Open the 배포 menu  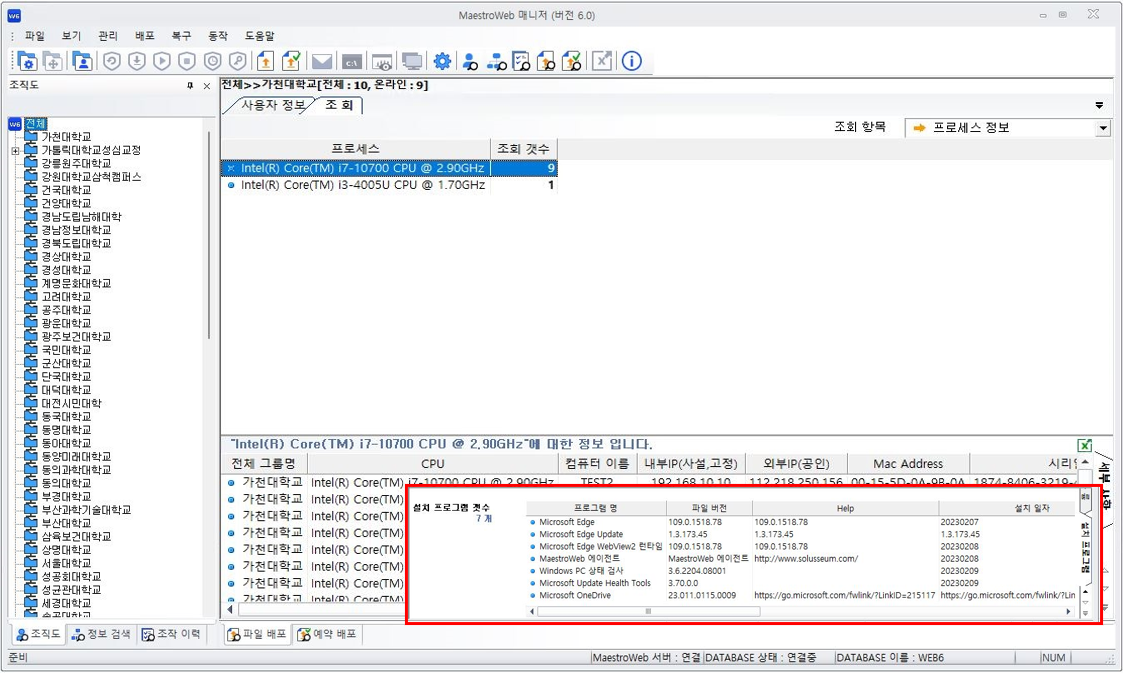144,36
